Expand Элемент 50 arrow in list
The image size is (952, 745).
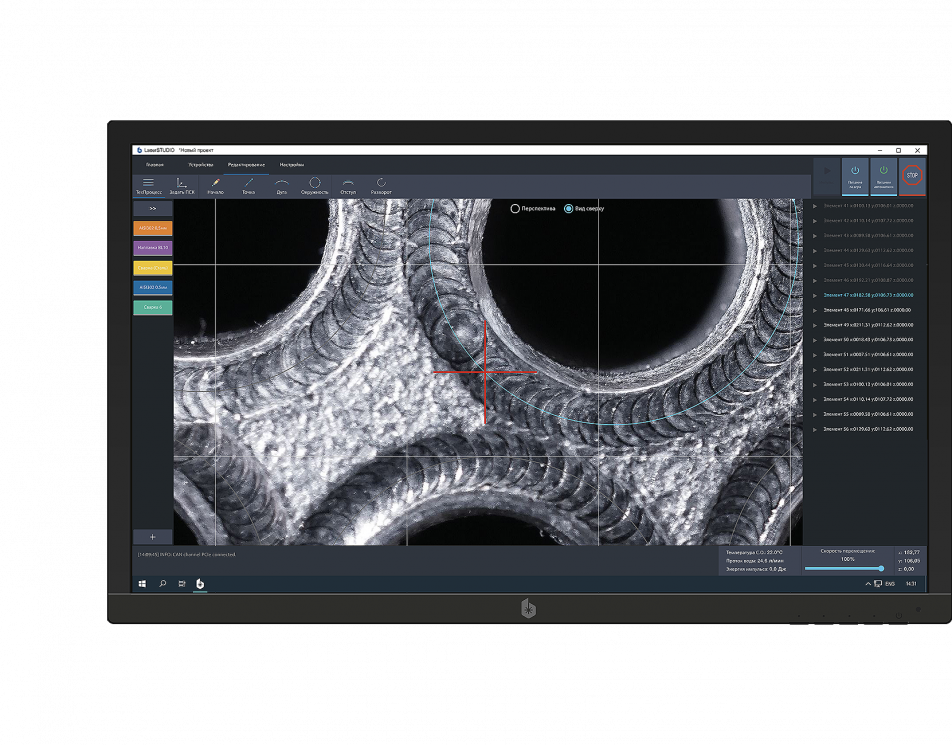click(815, 340)
